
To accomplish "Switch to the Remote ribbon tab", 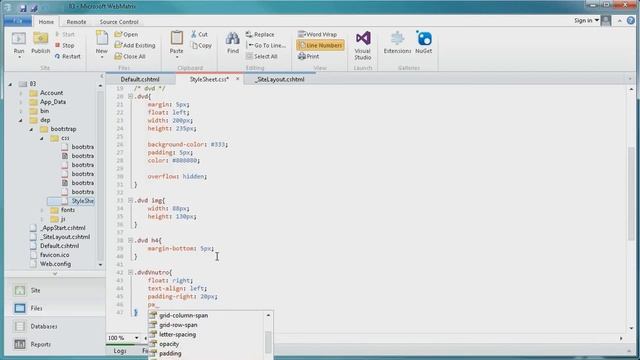I will point(76,22).
